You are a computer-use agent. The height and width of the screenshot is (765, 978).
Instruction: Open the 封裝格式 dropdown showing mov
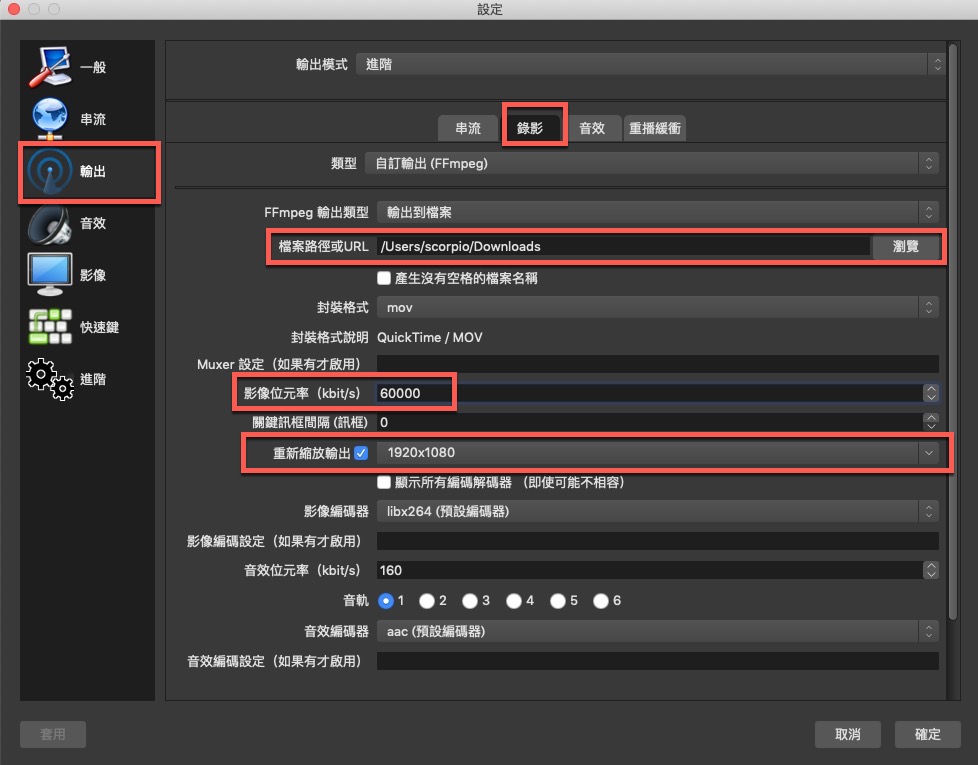pyautogui.click(x=657, y=307)
